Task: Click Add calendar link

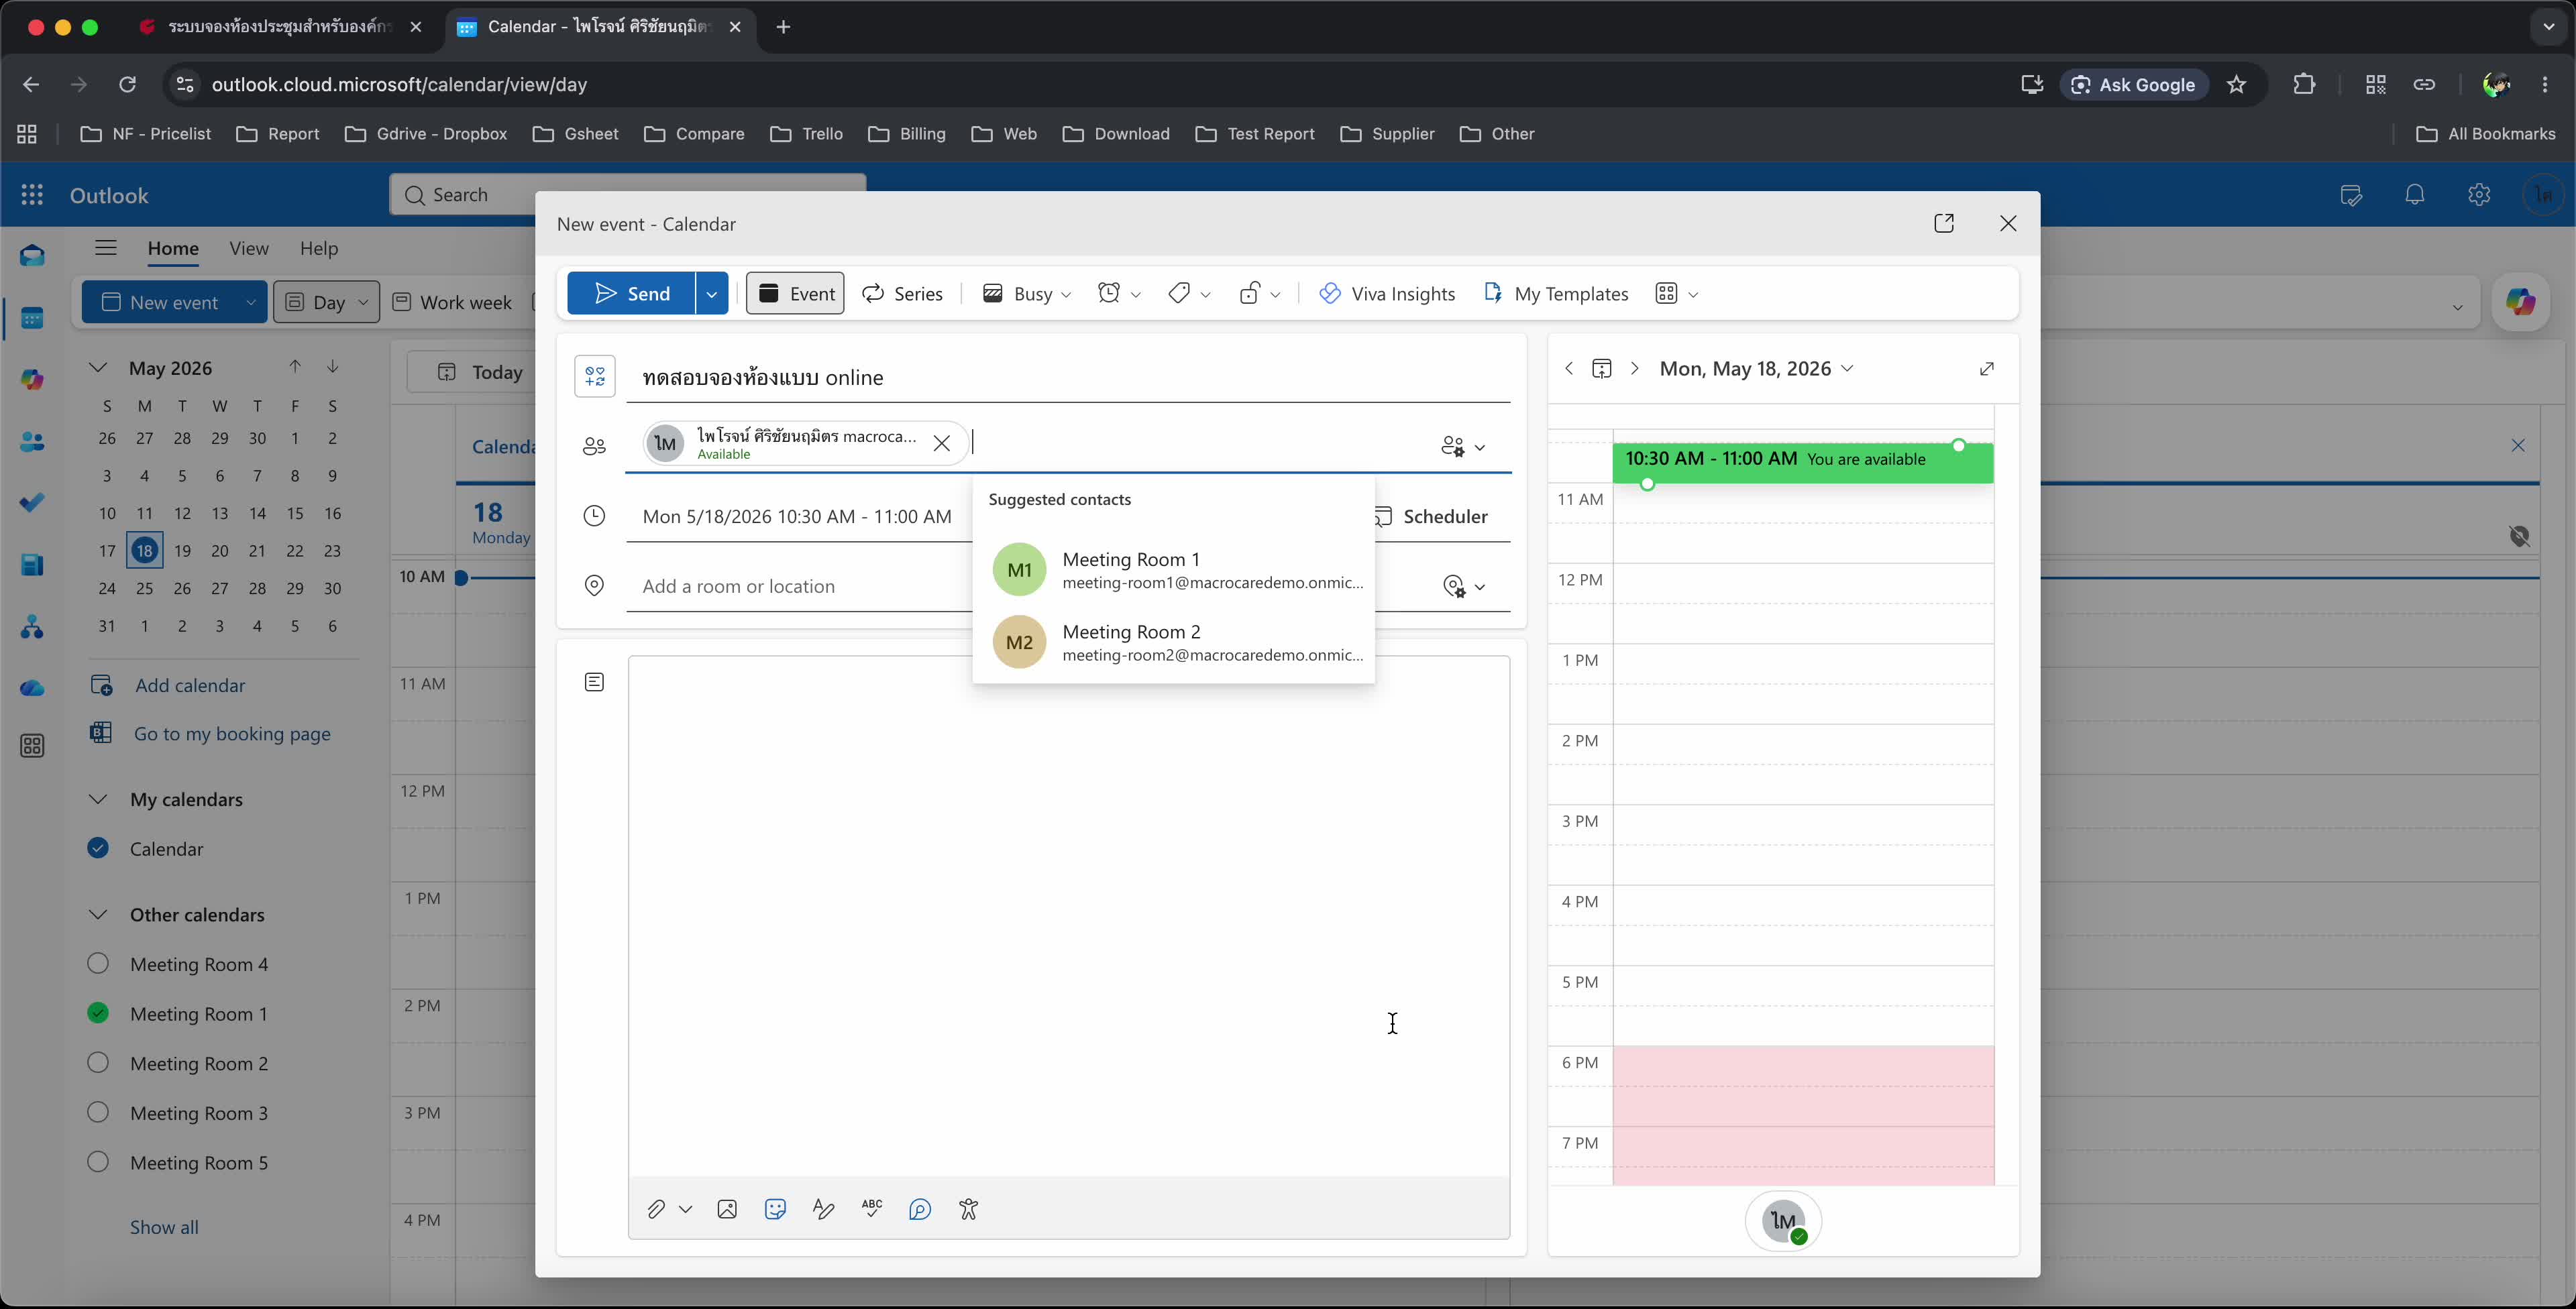Action: (190, 686)
